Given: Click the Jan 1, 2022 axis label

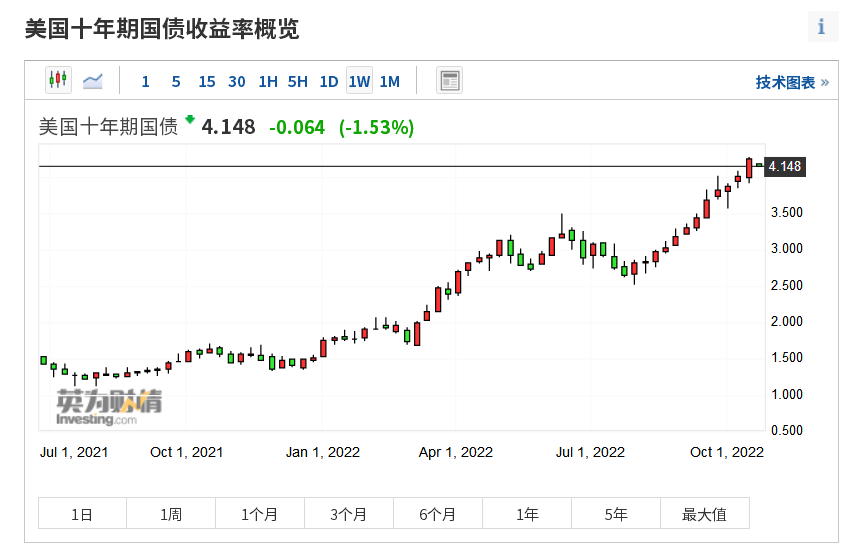Looking at the screenshot, I should (323, 452).
